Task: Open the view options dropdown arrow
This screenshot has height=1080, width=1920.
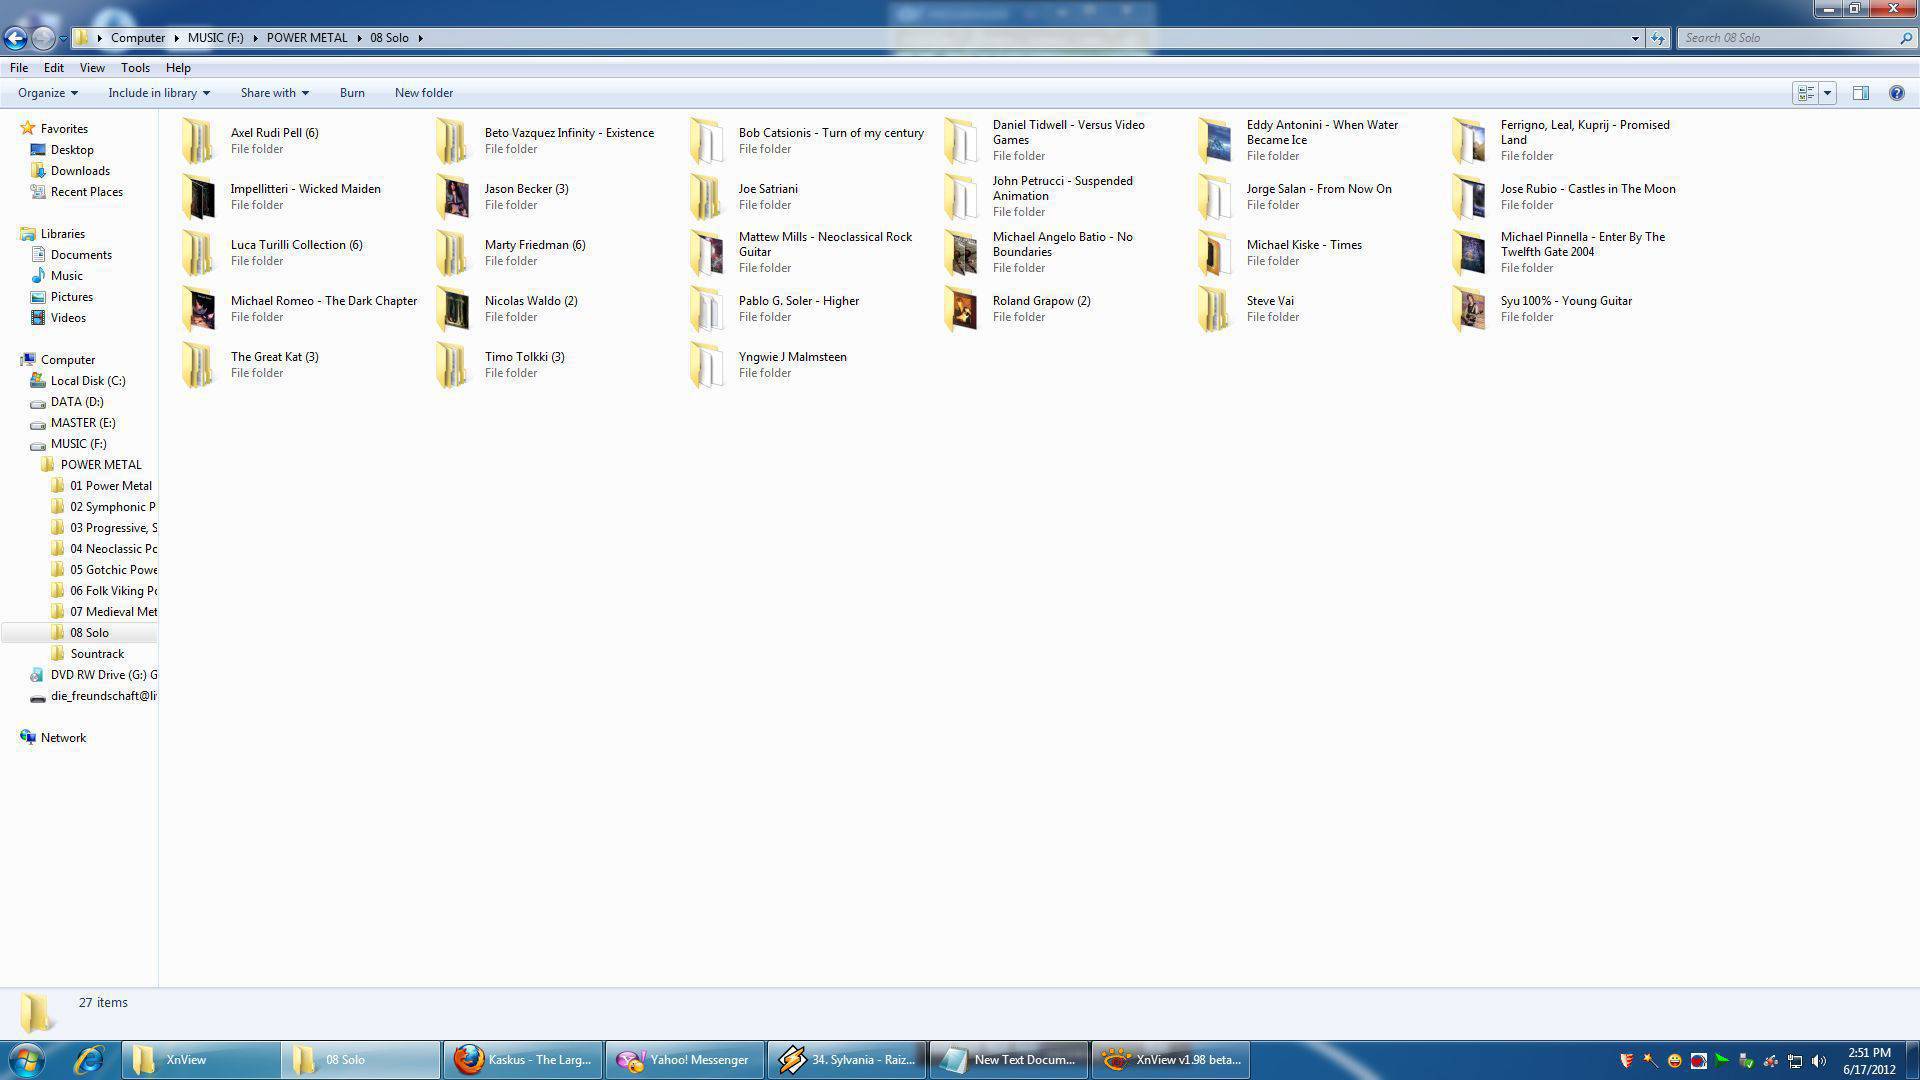Action: tap(1827, 93)
